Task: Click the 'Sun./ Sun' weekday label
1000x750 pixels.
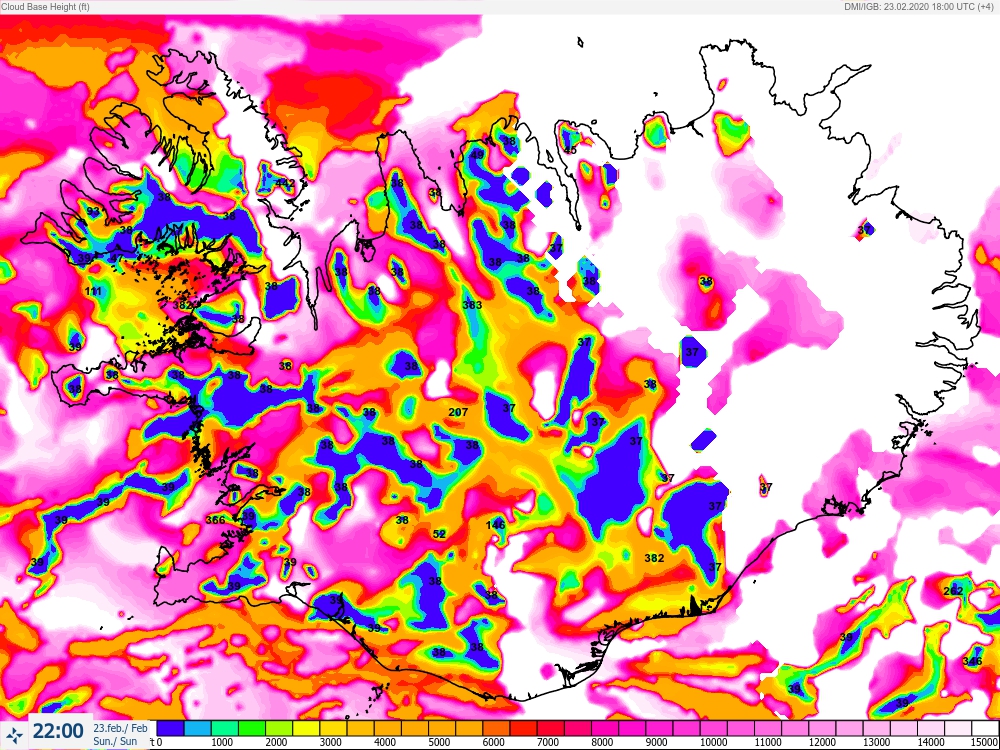Action: coord(114,740)
